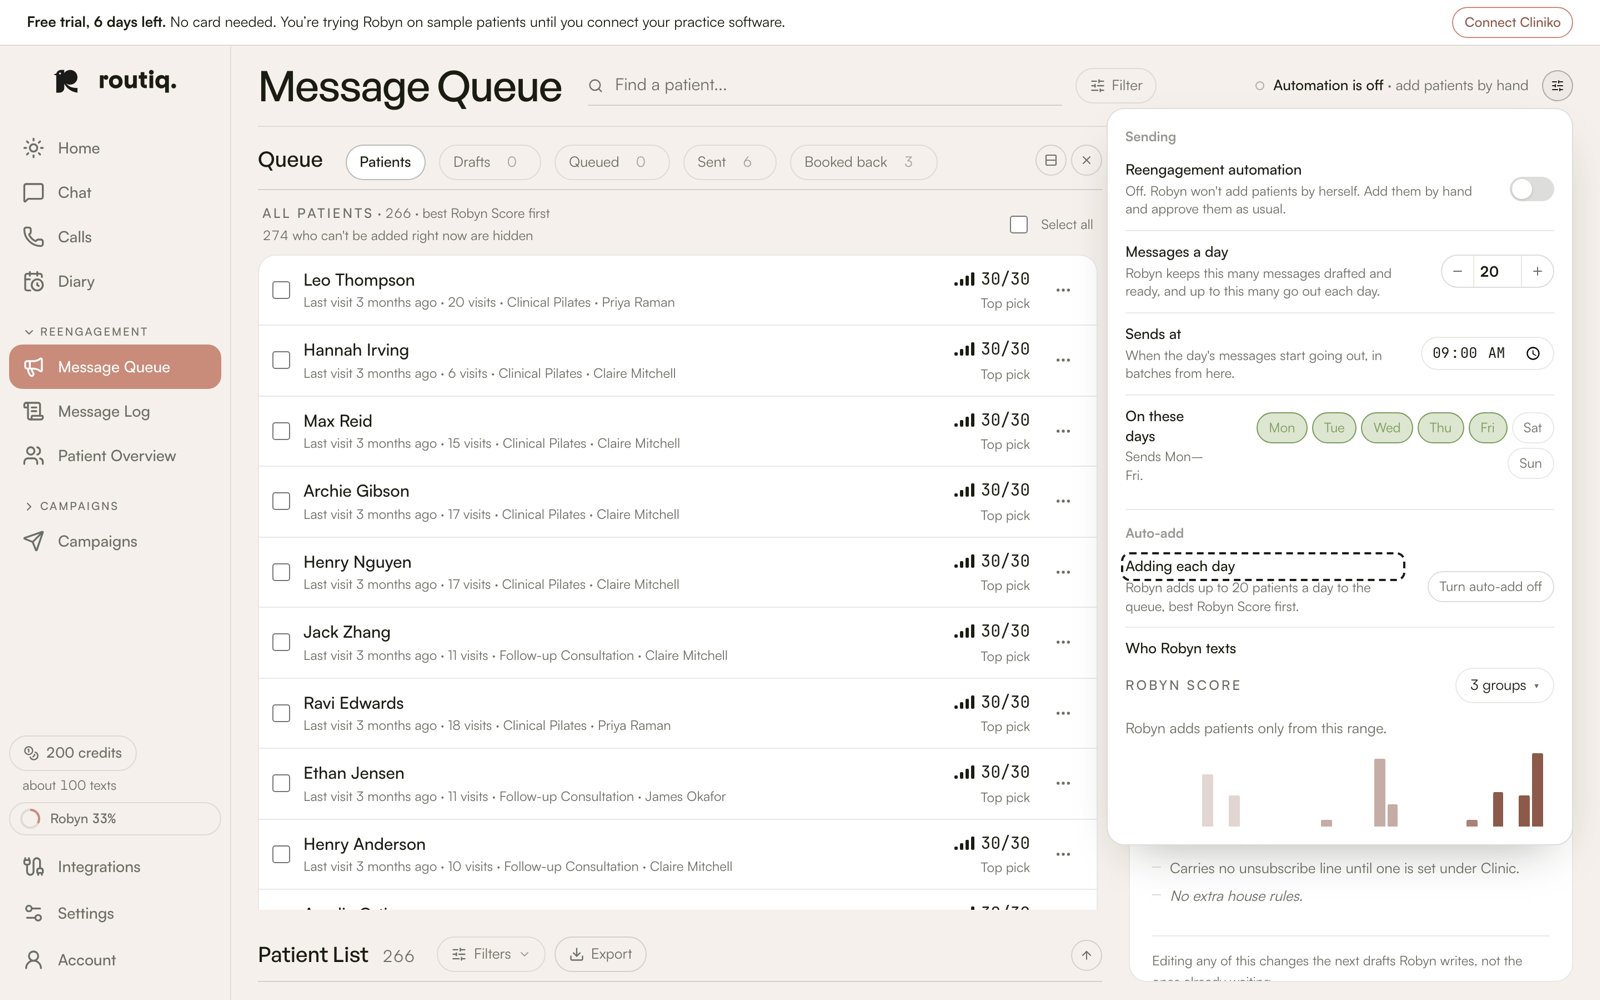Open Settings from the sidebar
This screenshot has height=1000, width=1600.
[x=115, y=913]
